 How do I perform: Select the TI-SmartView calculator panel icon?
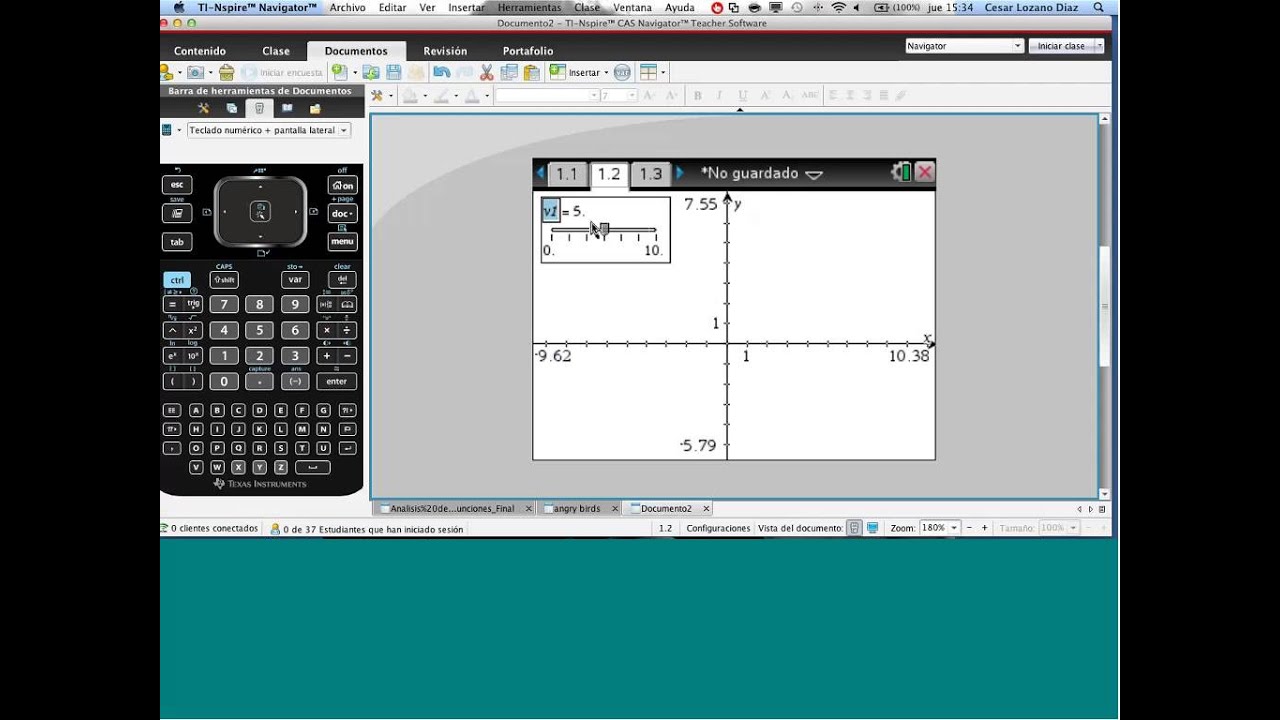[x=259, y=108]
